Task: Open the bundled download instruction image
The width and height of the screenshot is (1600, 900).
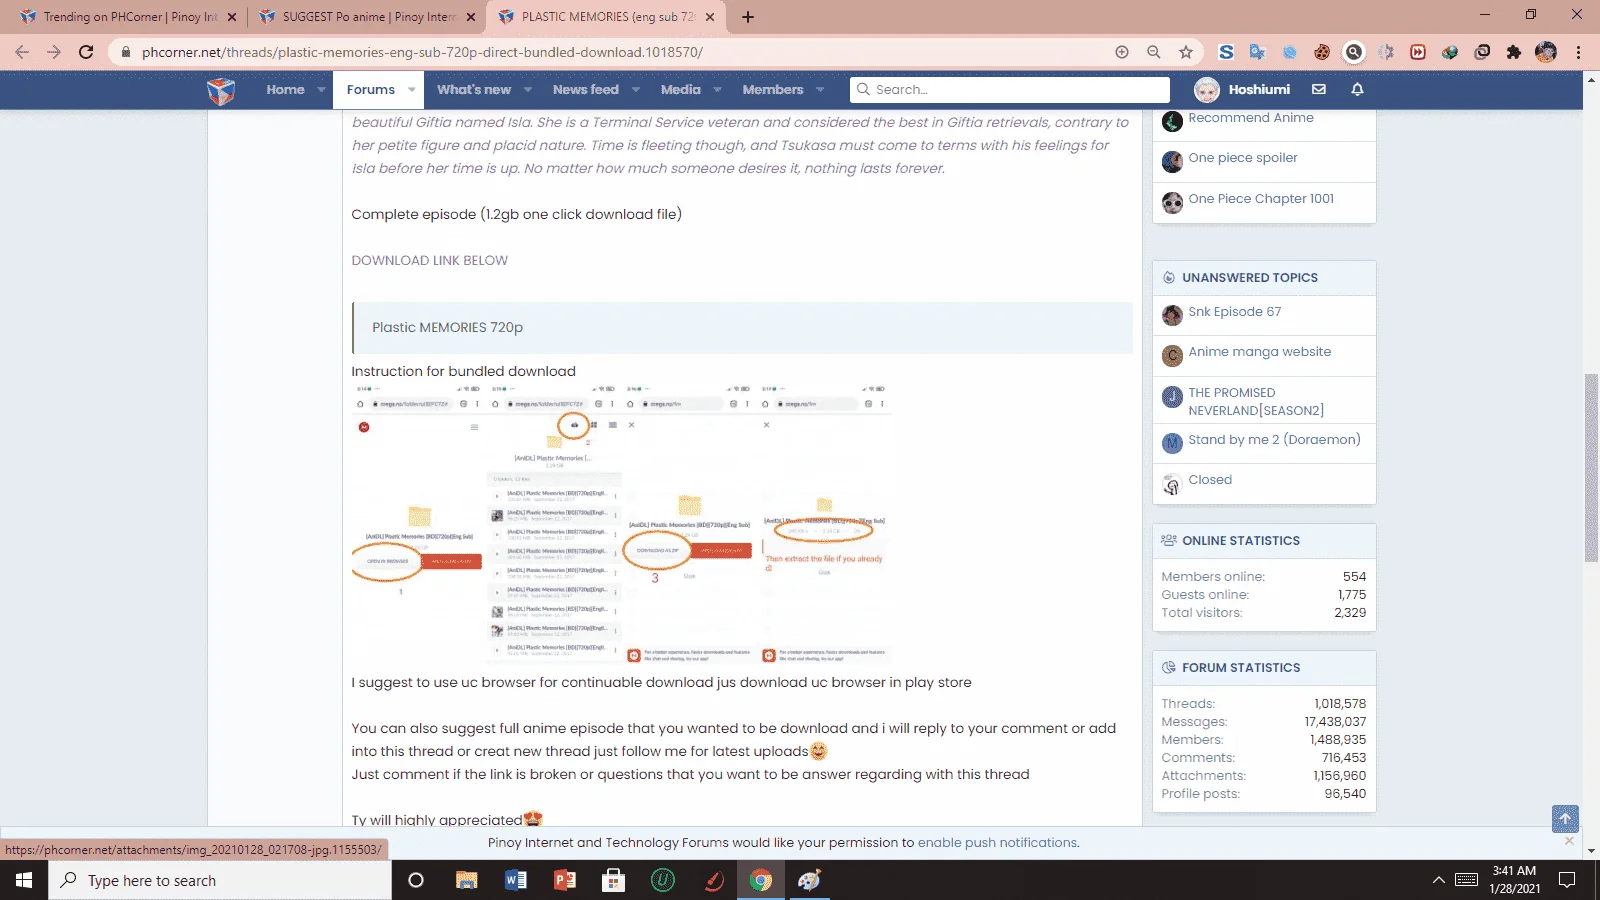Action: (x=621, y=524)
